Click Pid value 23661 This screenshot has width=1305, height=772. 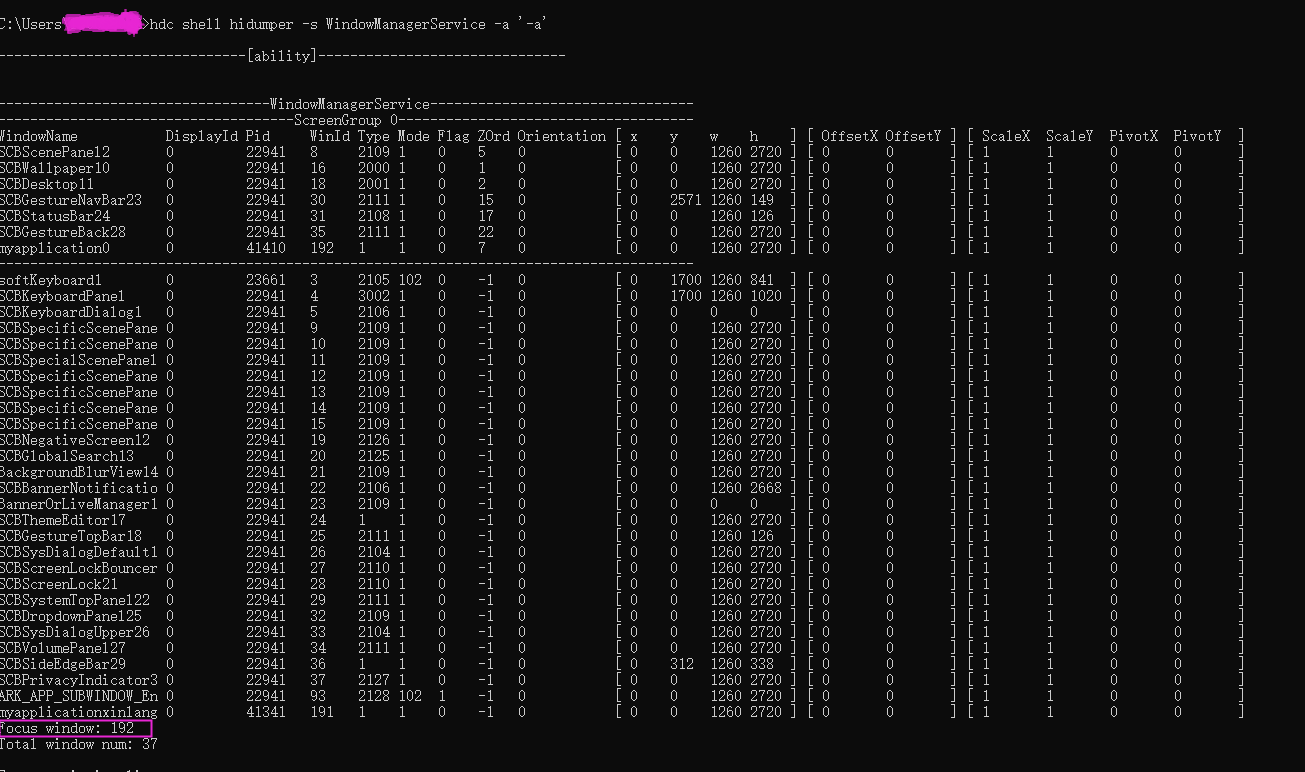click(266, 280)
